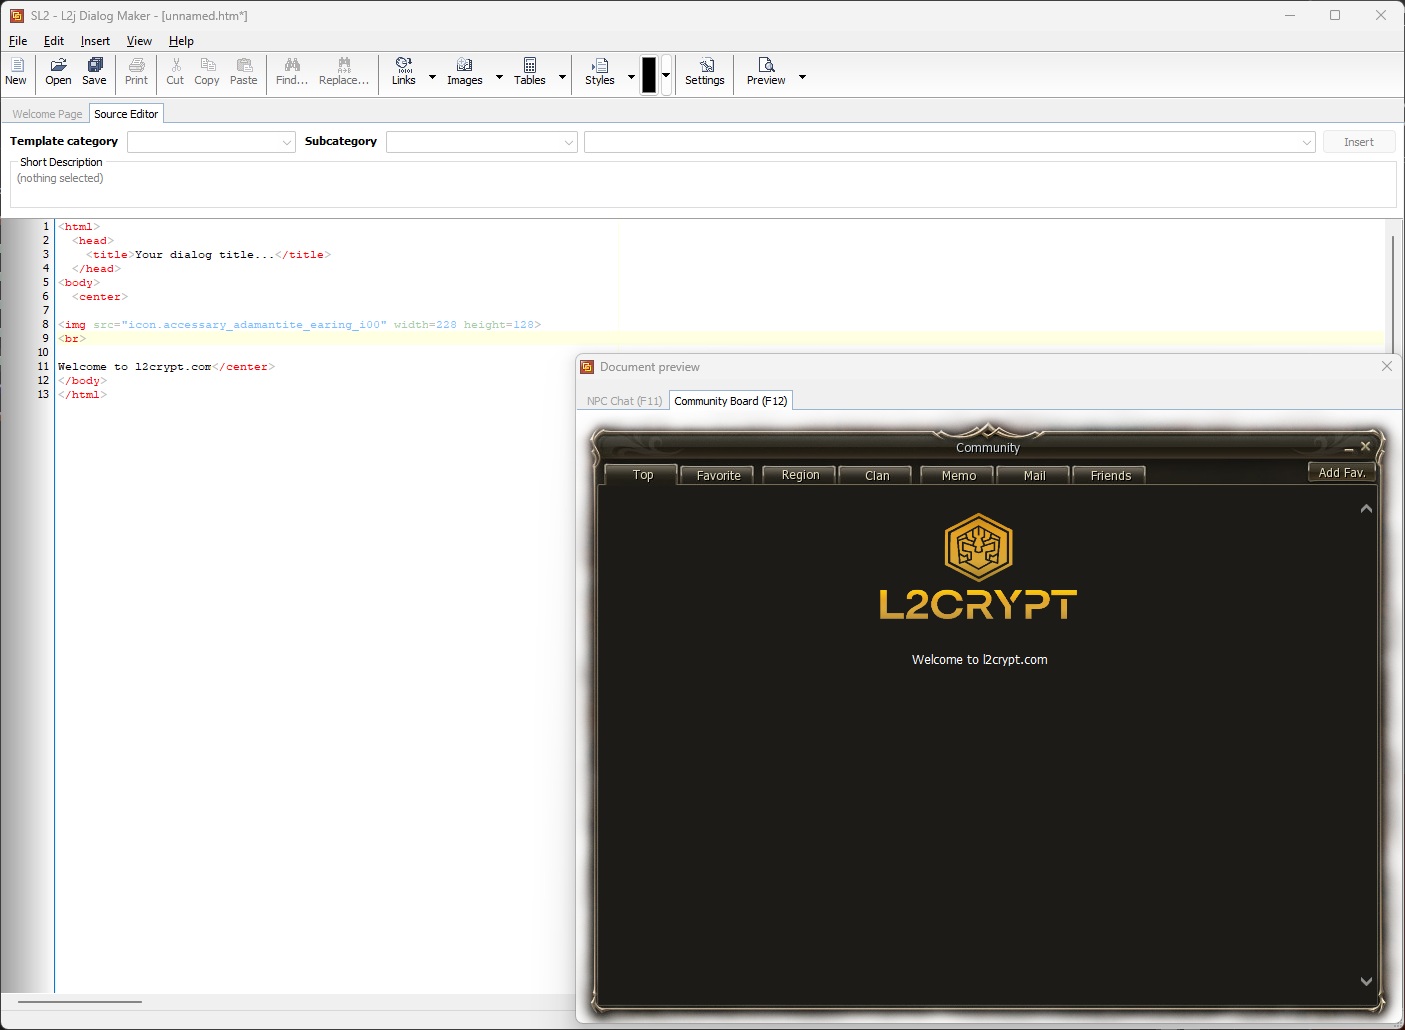Expand the Subcategory combo box
The width and height of the screenshot is (1405, 1030).
(568, 143)
